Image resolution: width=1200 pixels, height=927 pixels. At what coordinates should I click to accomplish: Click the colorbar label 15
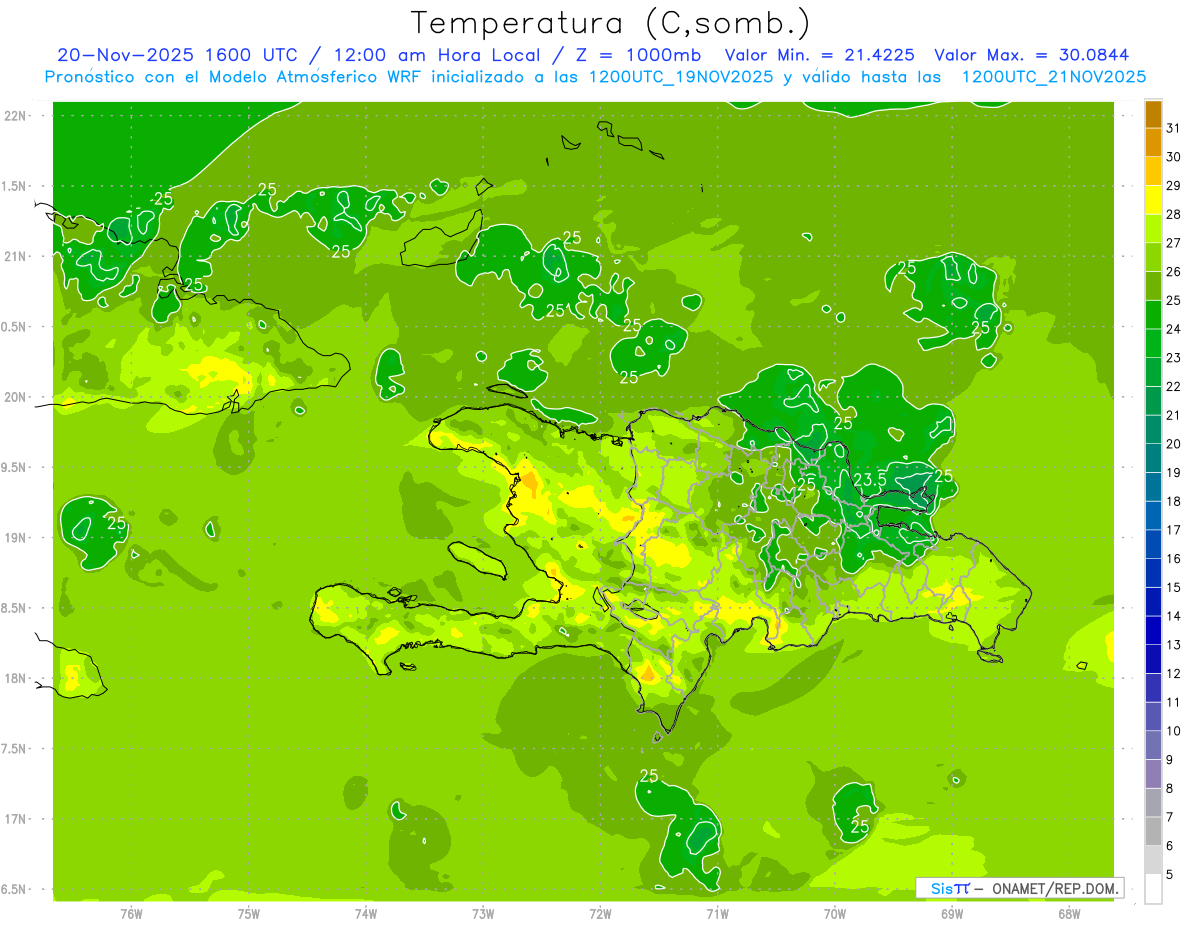point(1174,588)
